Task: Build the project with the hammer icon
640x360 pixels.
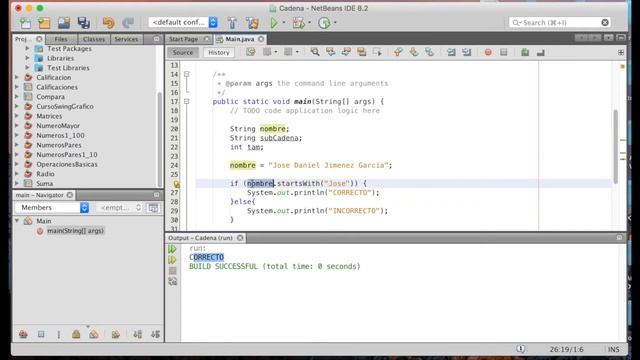Action: [x=232, y=23]
